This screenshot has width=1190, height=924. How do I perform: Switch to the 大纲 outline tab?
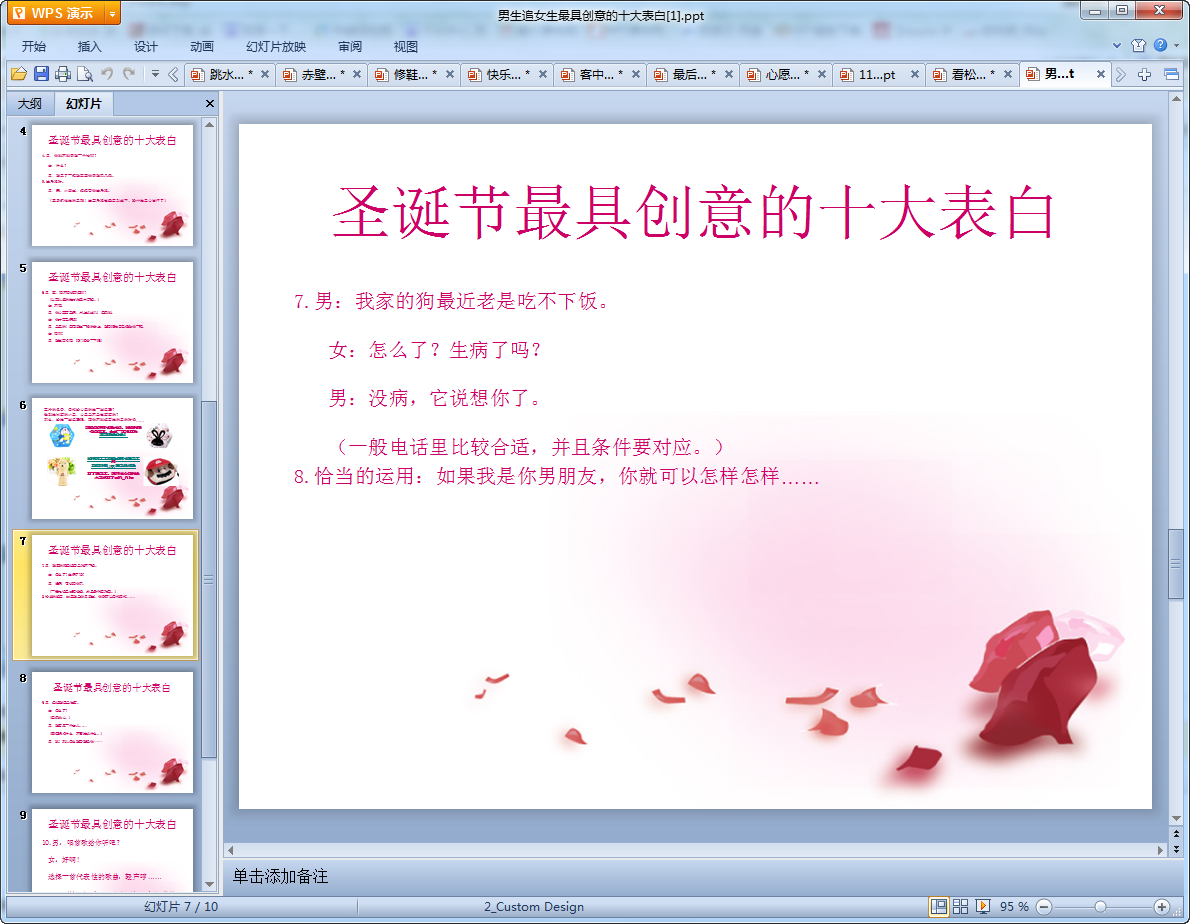30,103
